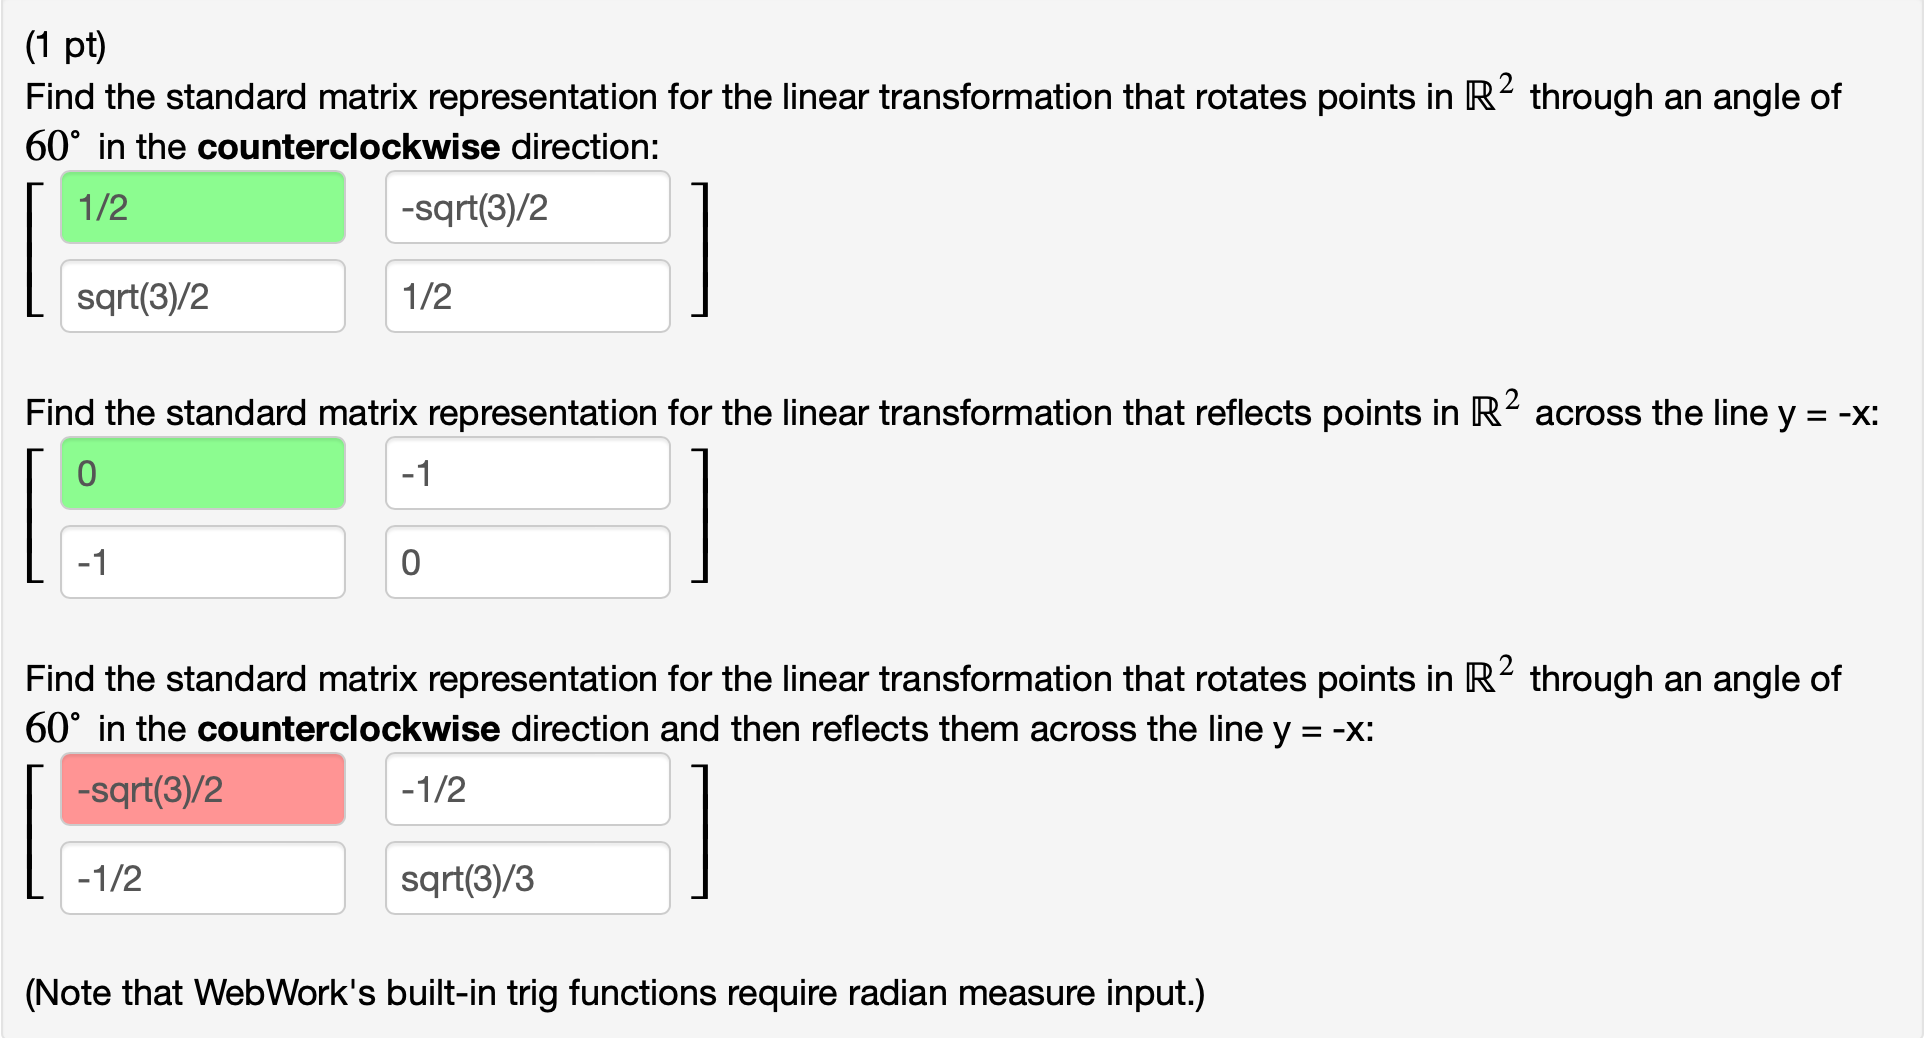
Task: Click the green 0 field in reflection matrix
Action: tap(202, 473)
